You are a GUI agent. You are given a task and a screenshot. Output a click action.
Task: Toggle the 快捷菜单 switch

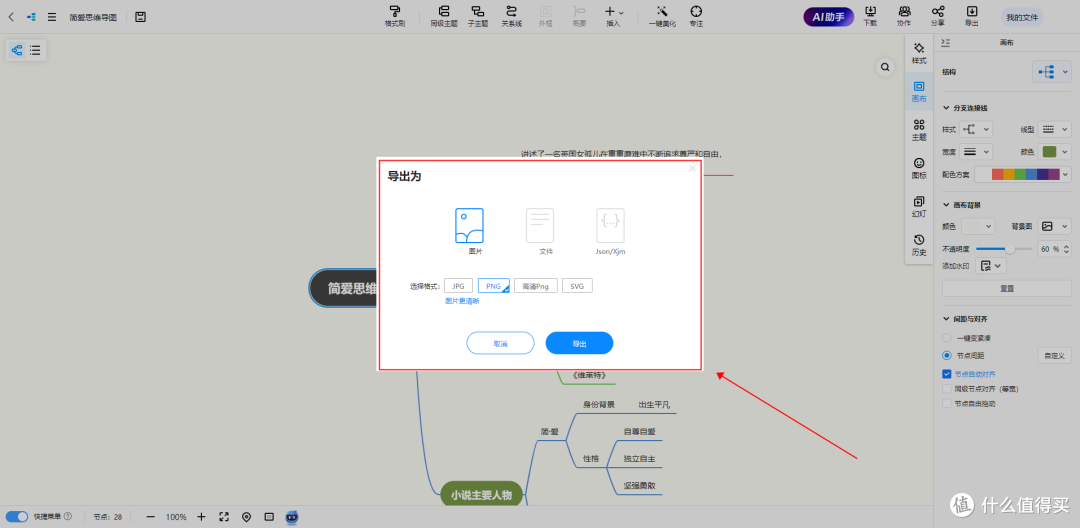click(x=17, y=516)
